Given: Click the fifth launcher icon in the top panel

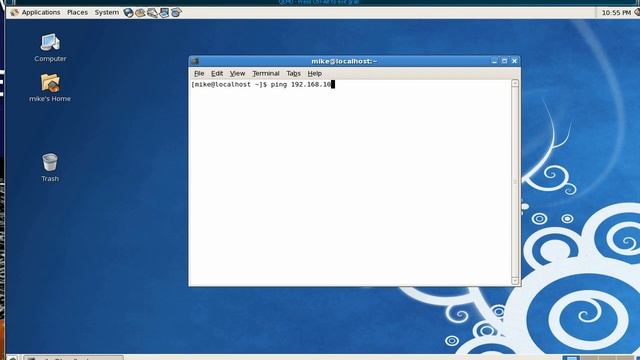Looking at the screenshot, I should pos(176,13).
